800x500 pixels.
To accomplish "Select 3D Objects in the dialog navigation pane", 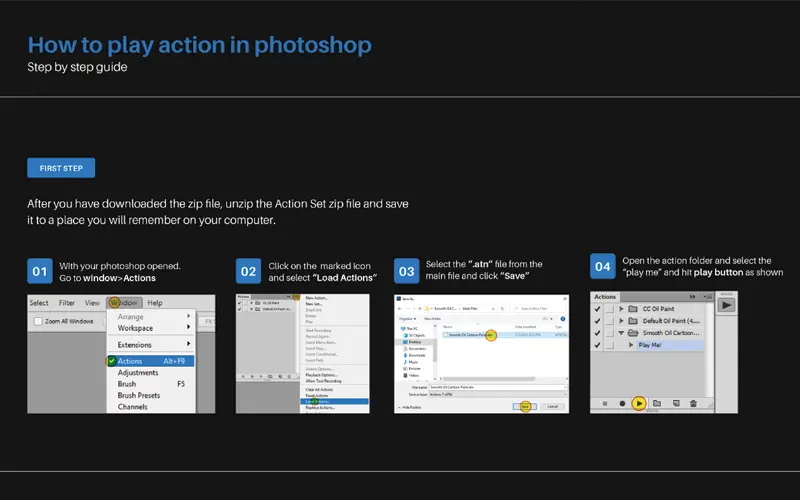I will pos(414,335).
